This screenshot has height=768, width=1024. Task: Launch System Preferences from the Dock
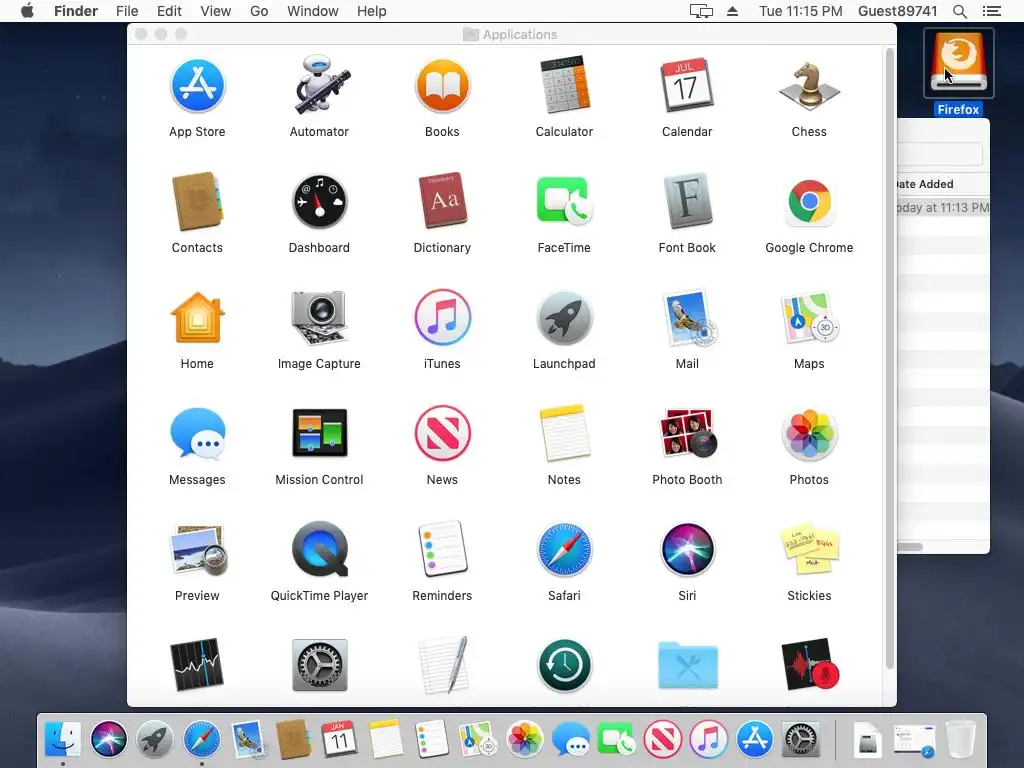click(801, 739)
